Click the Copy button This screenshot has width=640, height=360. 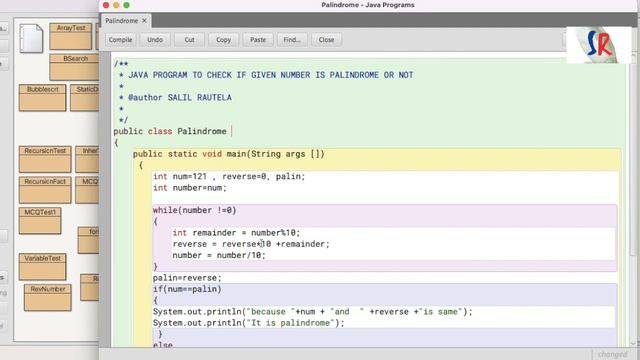coord(224,40)
